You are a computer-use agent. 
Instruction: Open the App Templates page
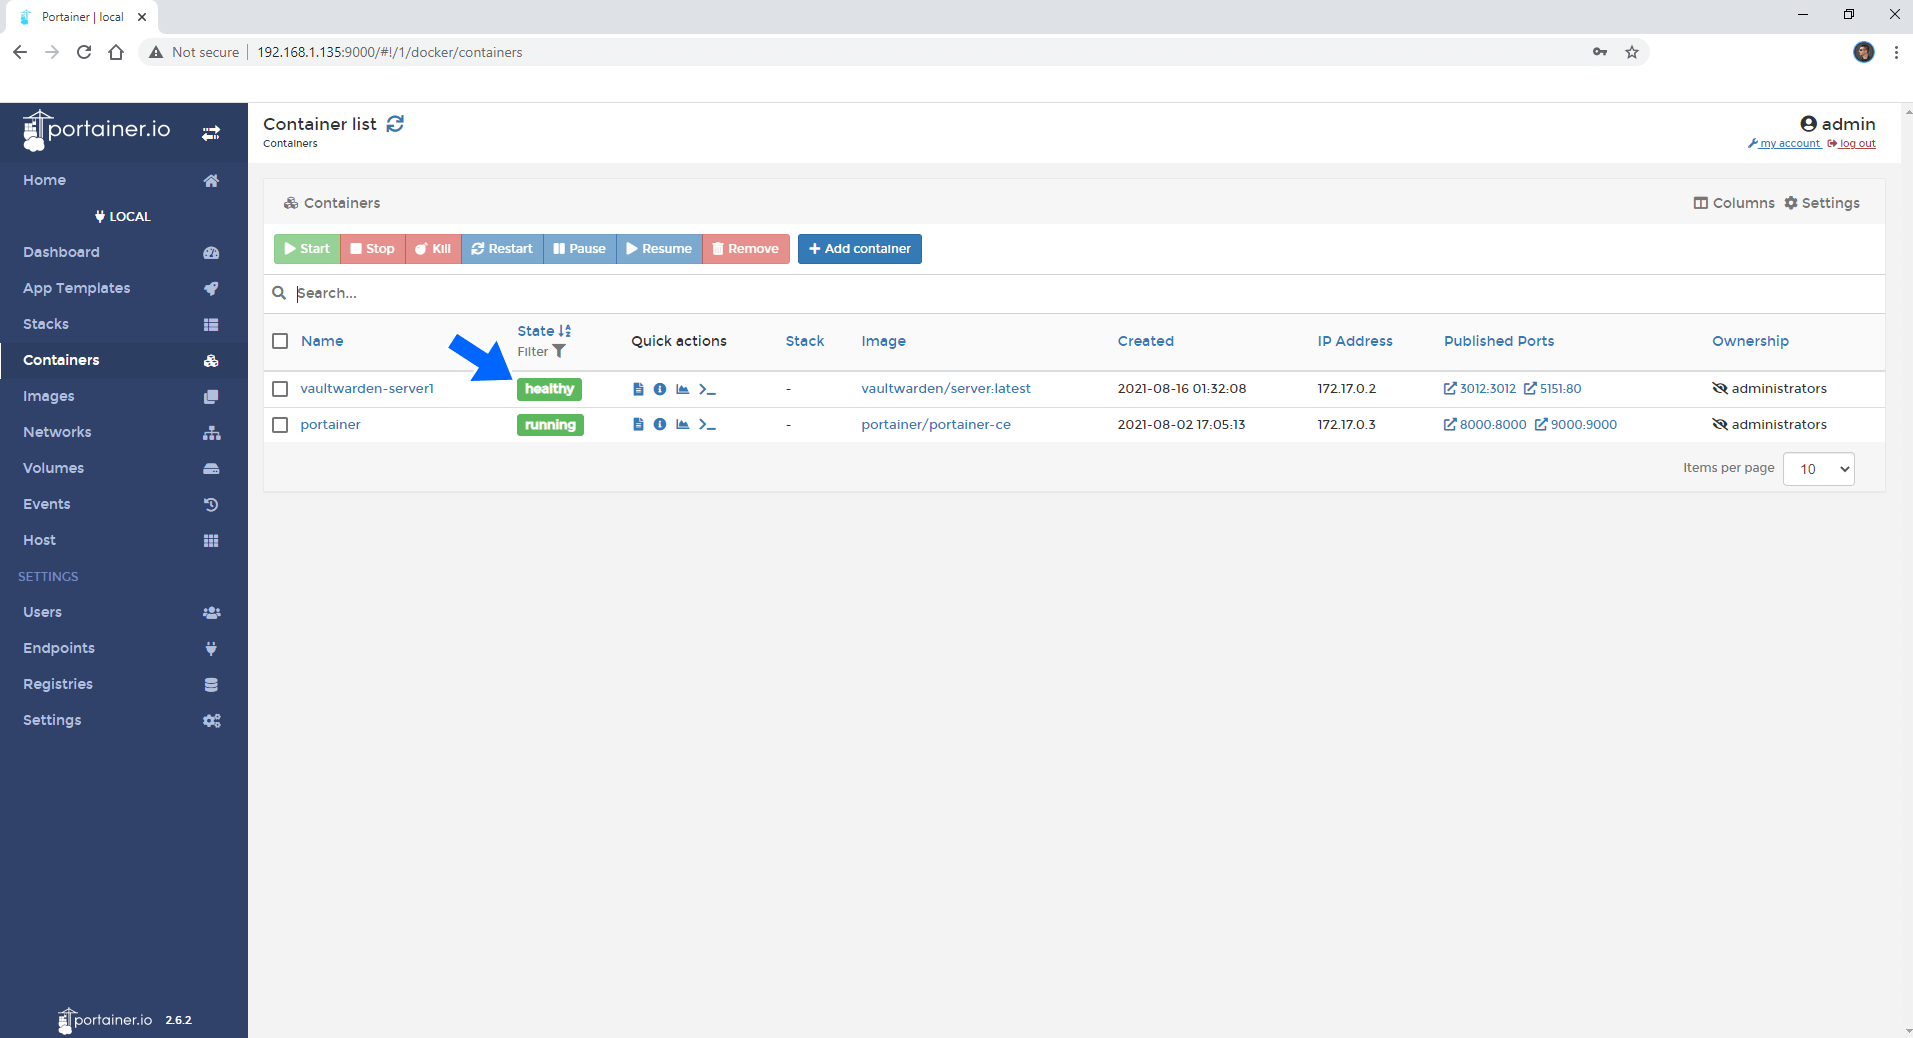(75, 288)
